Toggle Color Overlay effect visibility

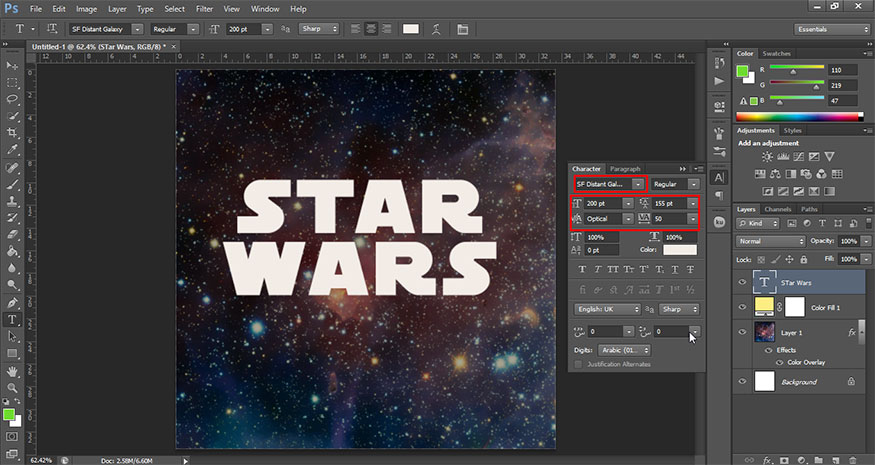pyautogui.click(x=779, y=362)
